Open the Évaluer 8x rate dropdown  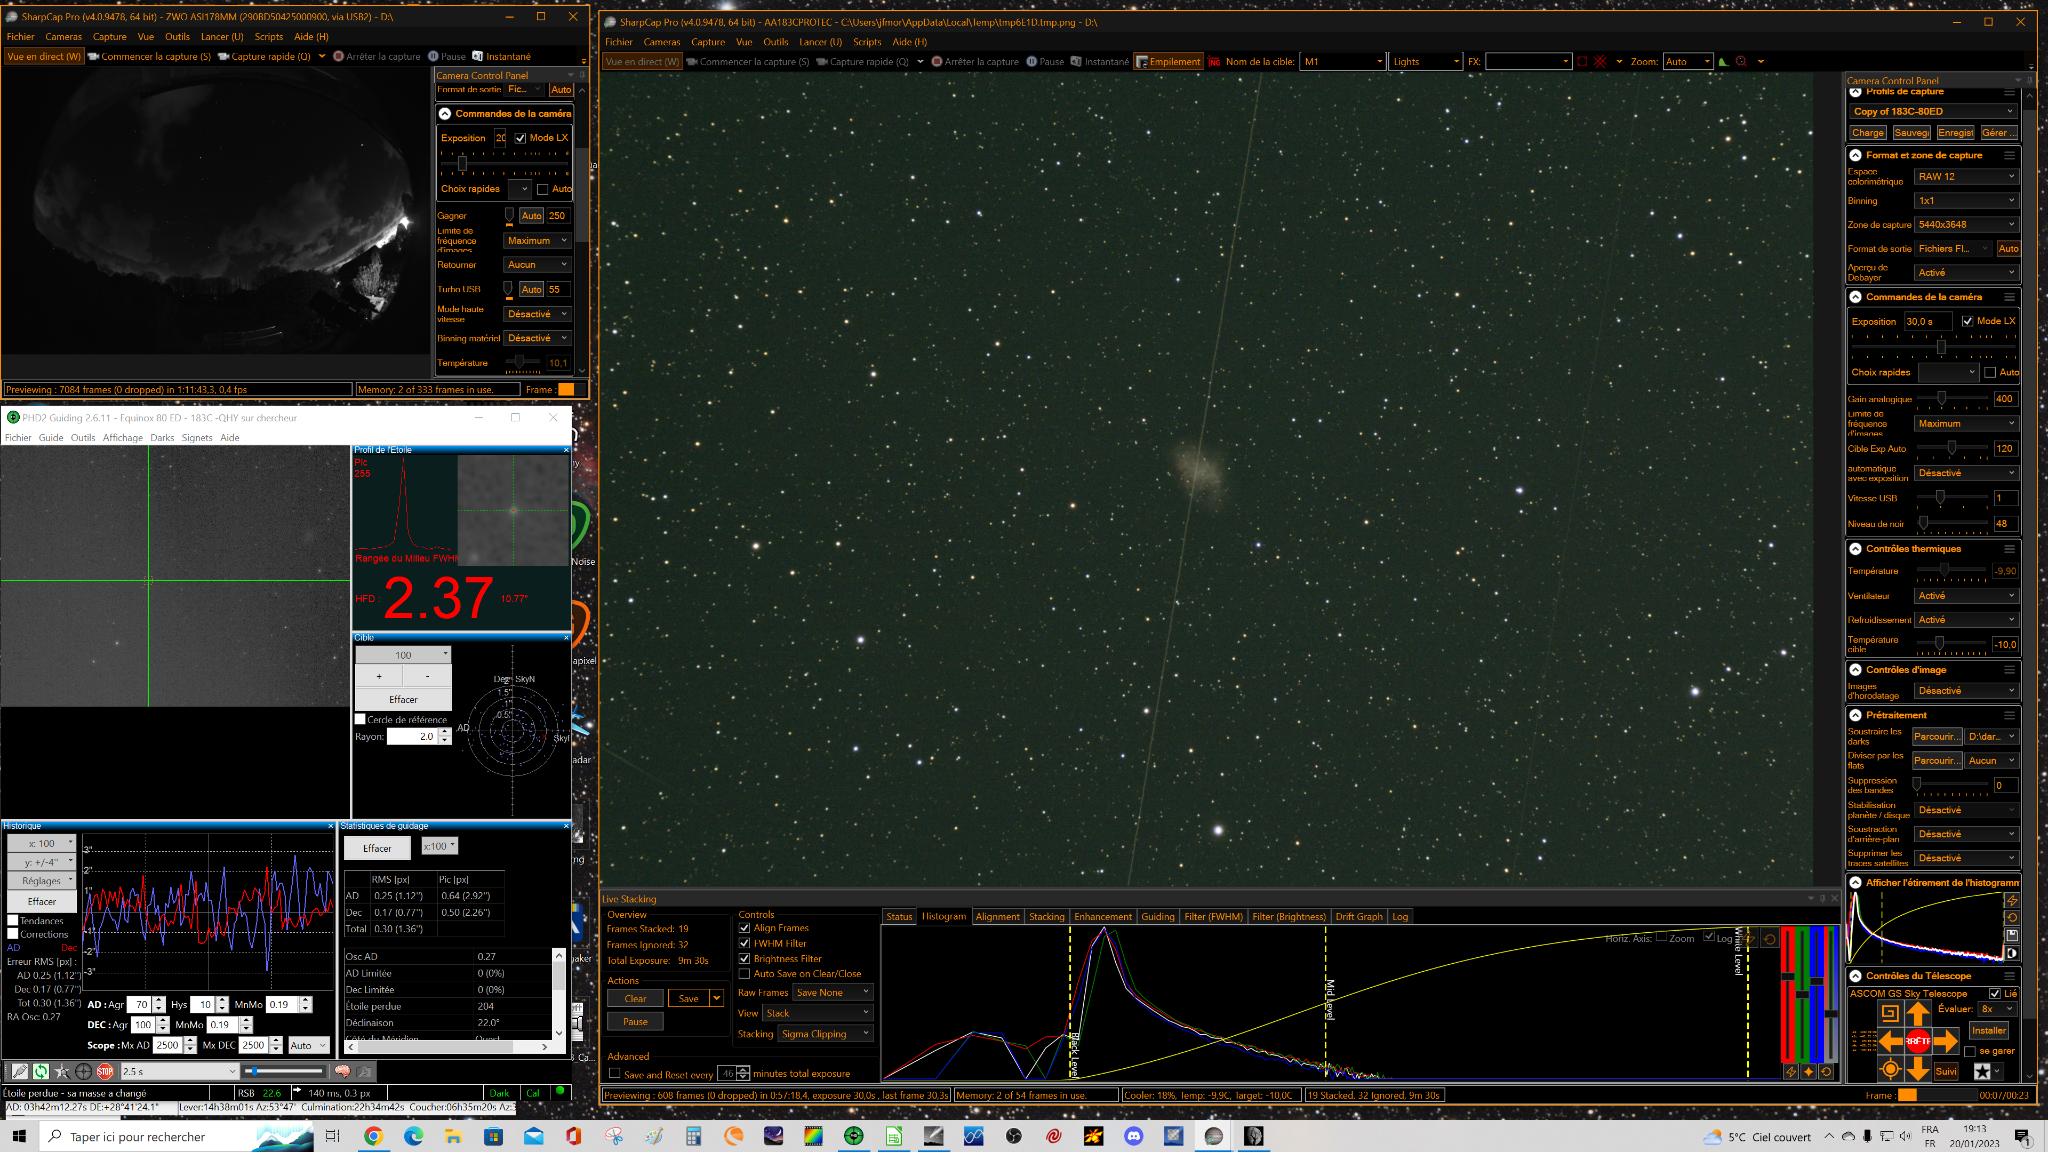1997,1009
